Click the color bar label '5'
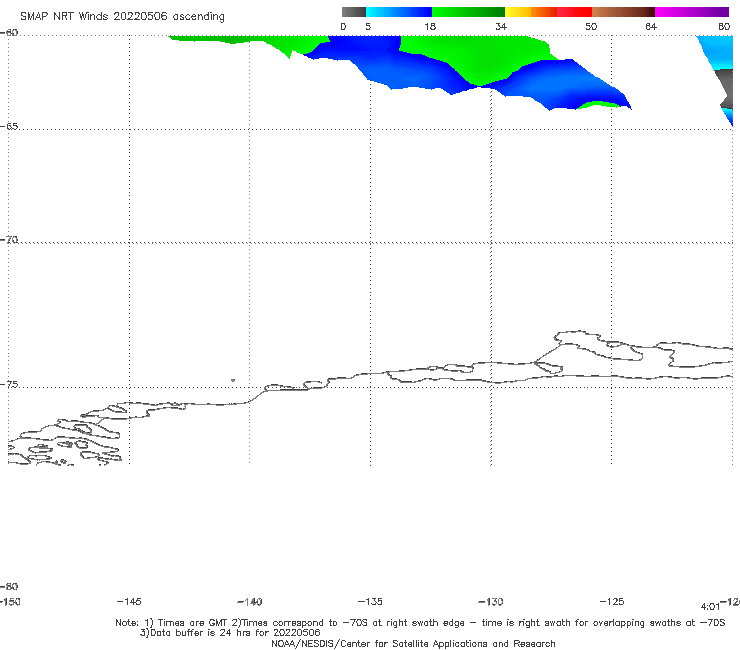Image resolution: width=740 pixels, height=650 pixels. 368,27
